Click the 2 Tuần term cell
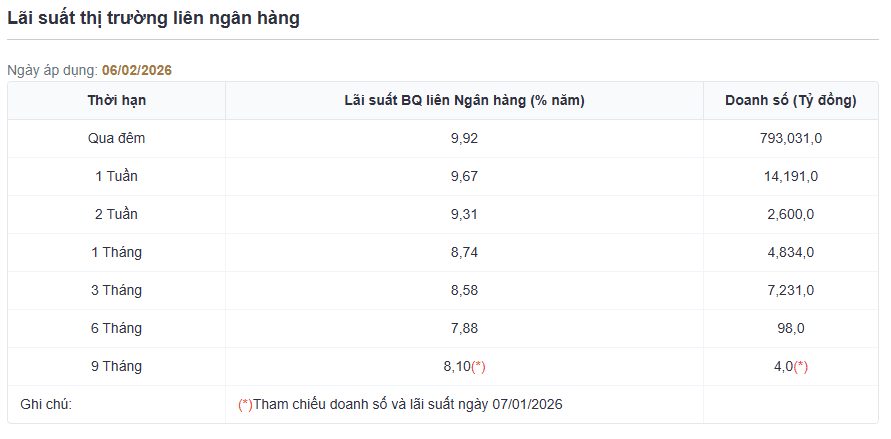The width and height of the screenshot is (891, 439). pos(116,215)
